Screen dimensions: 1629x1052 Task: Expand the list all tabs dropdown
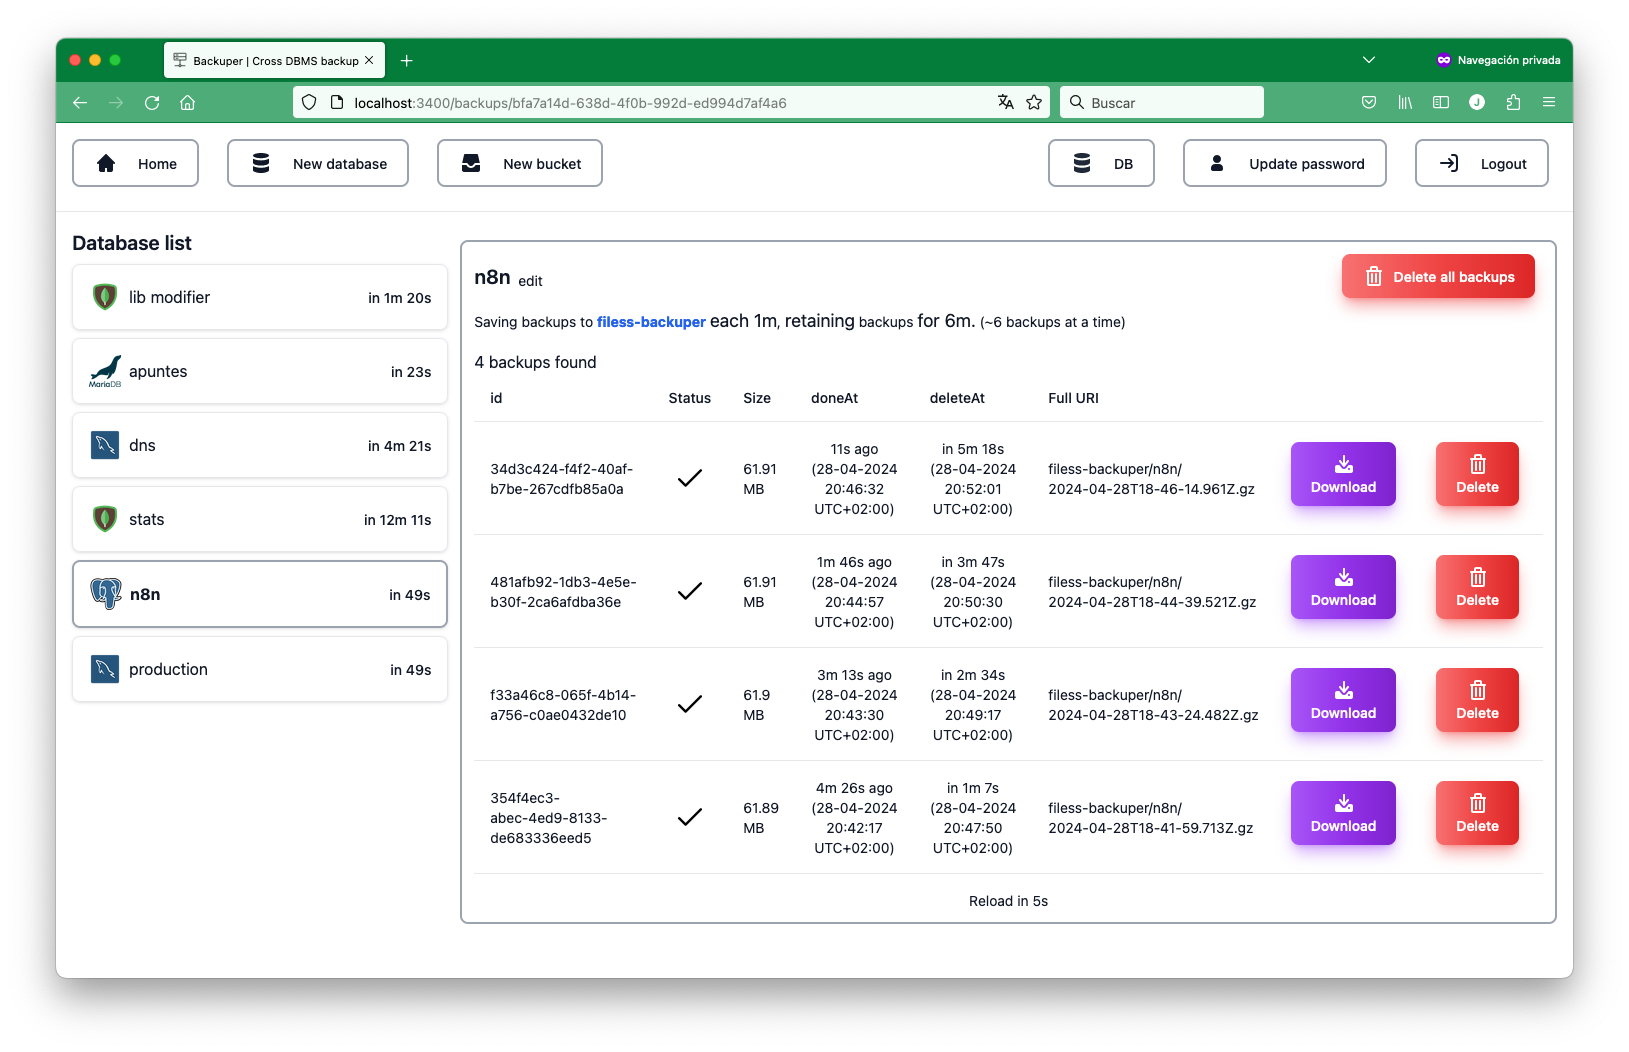[x=1369, y=60]
